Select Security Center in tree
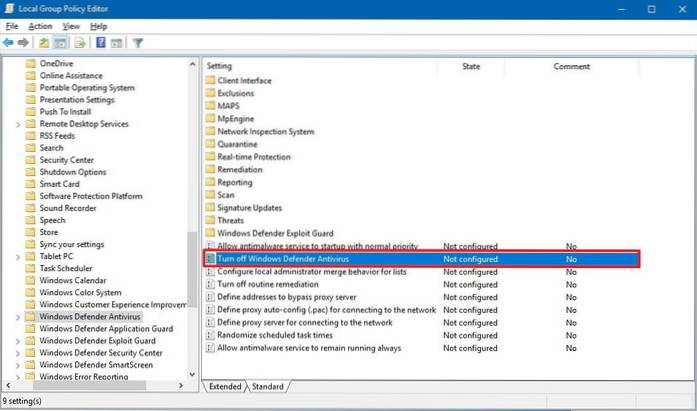 (x=67, y=160)
